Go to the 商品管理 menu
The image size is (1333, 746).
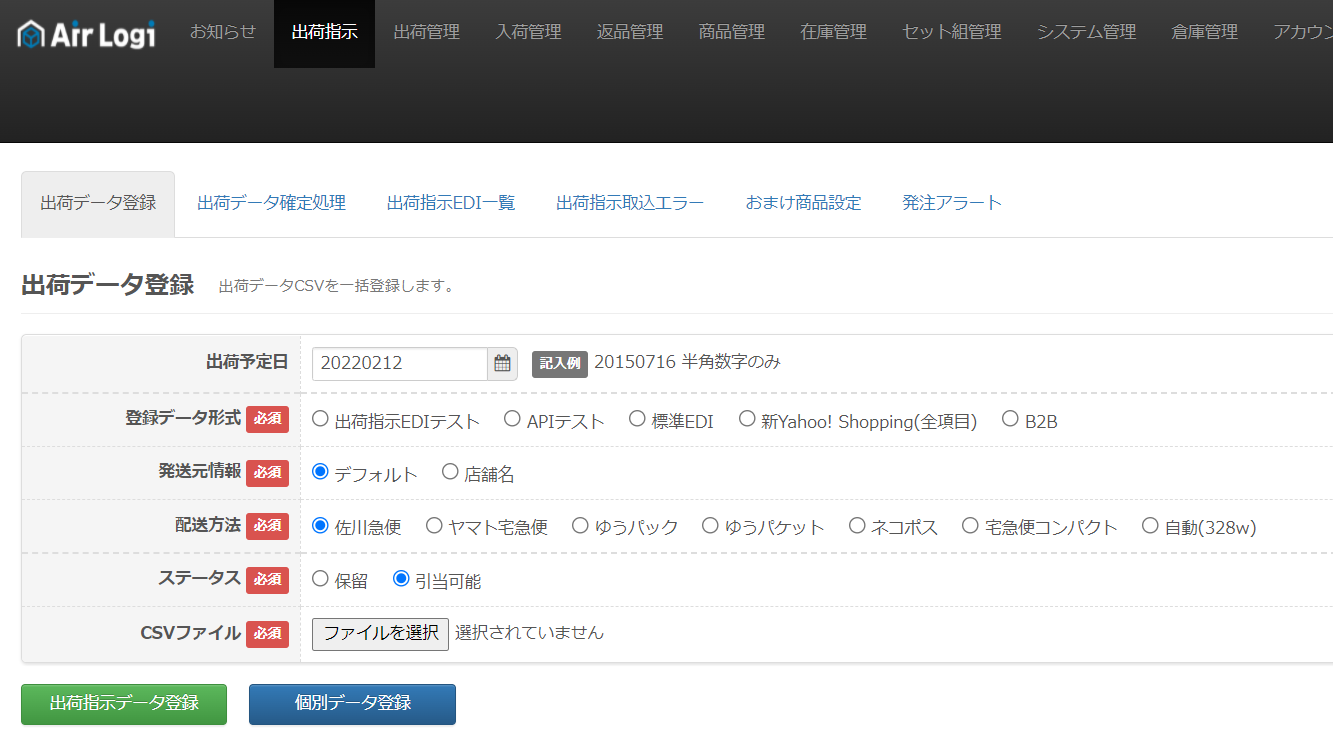pyautogui.click(x=732, y=32)
